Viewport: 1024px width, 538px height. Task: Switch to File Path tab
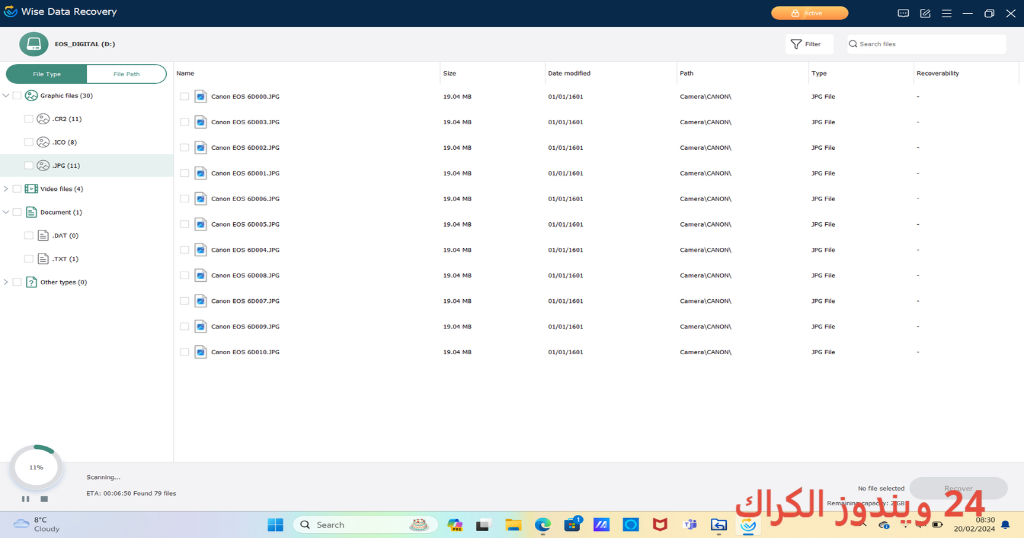coord(126,74)
